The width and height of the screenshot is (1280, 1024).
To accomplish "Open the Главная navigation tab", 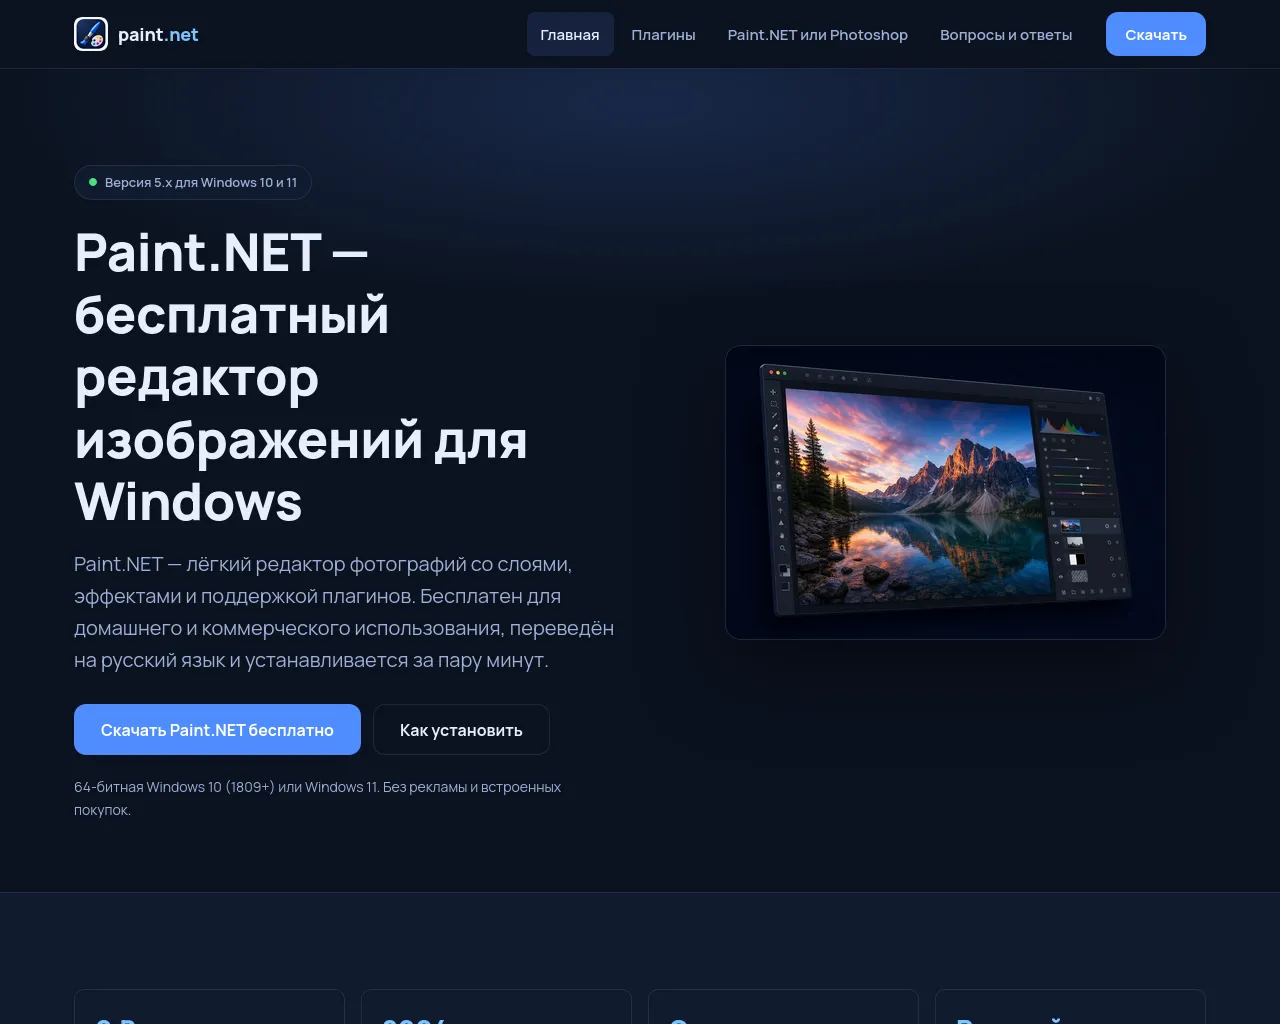I will click(570, 34).
